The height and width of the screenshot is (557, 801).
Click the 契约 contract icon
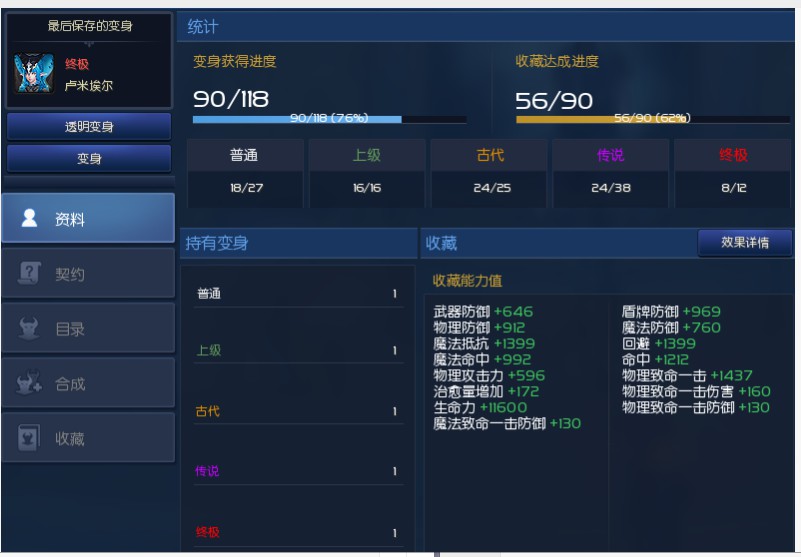click(x=30, y=273)
